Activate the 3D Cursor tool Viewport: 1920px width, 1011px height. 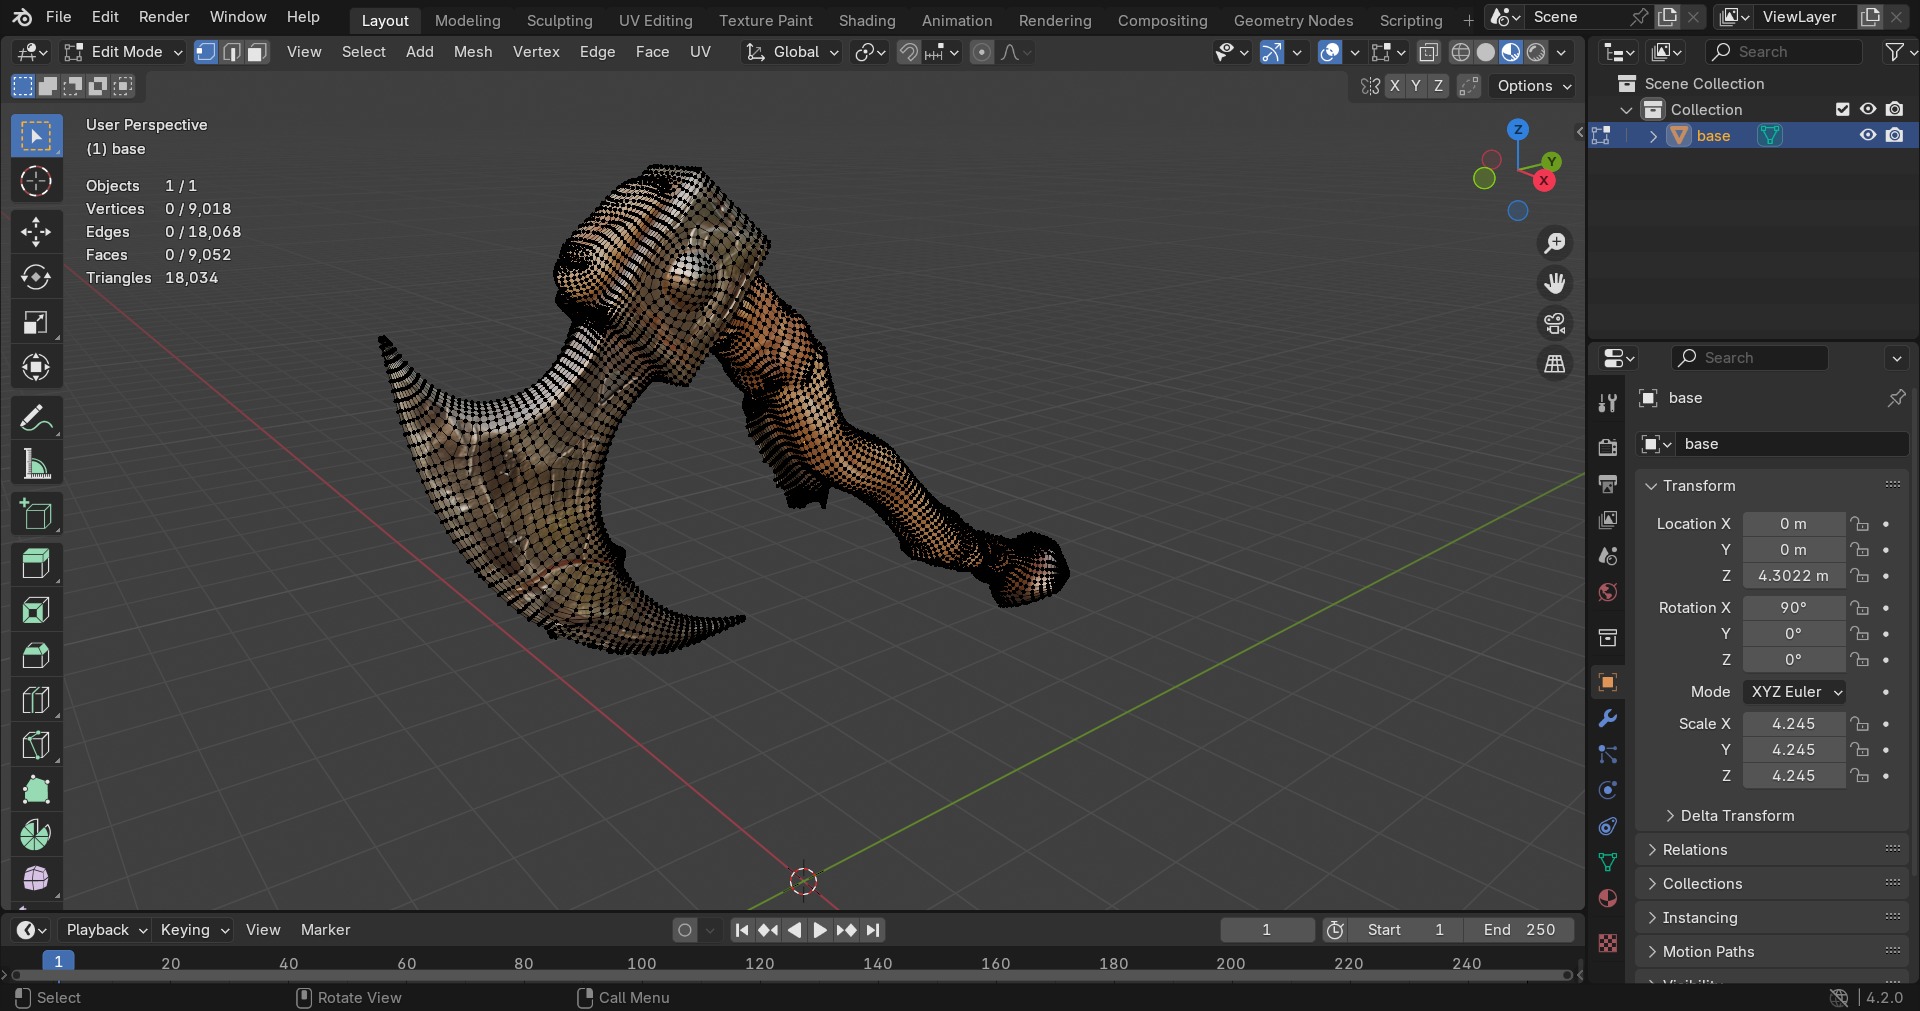(x=36, y=181)
